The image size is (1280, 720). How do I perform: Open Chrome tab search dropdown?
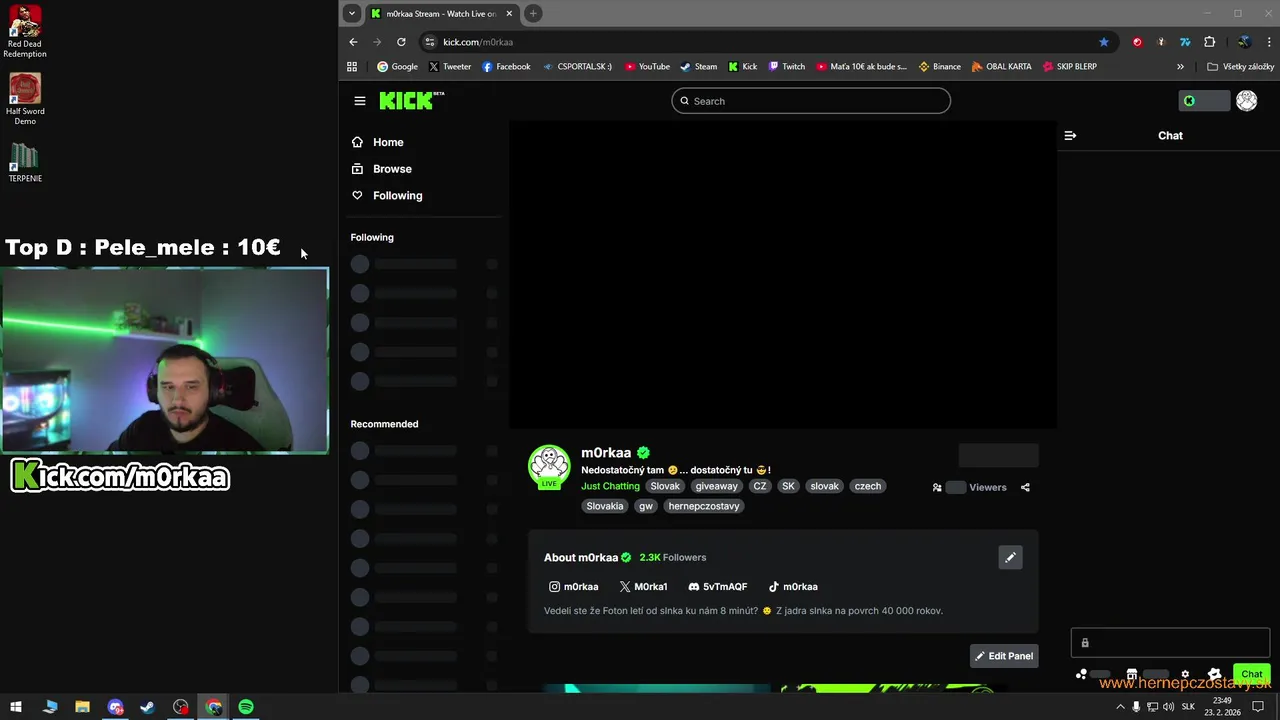pyautogui.click(x=351, y=13)
